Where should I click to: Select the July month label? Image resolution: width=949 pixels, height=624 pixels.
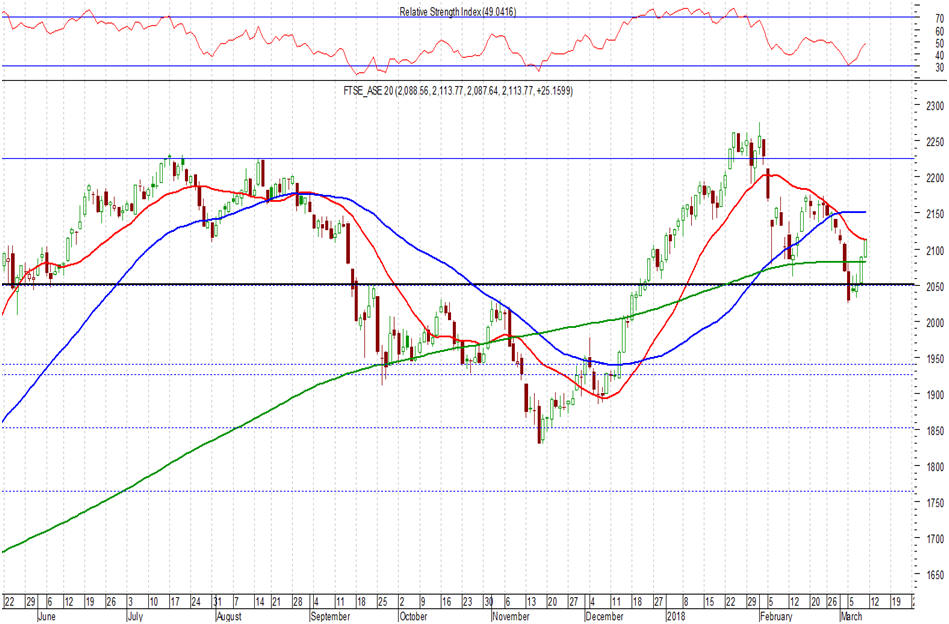135,616
